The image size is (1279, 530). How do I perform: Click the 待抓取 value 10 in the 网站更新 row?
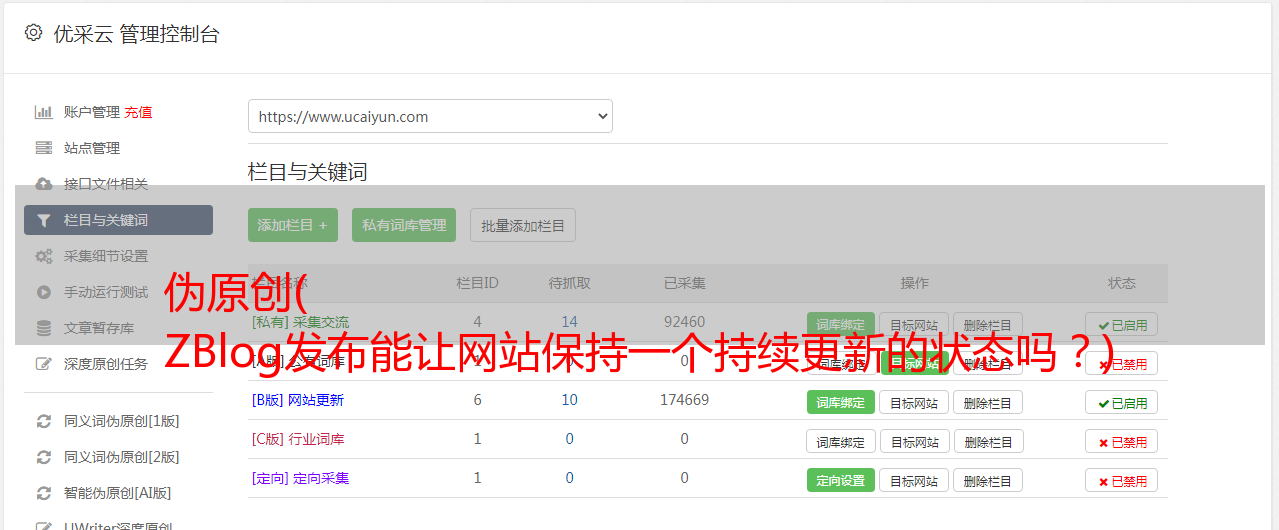pos(569,400)
